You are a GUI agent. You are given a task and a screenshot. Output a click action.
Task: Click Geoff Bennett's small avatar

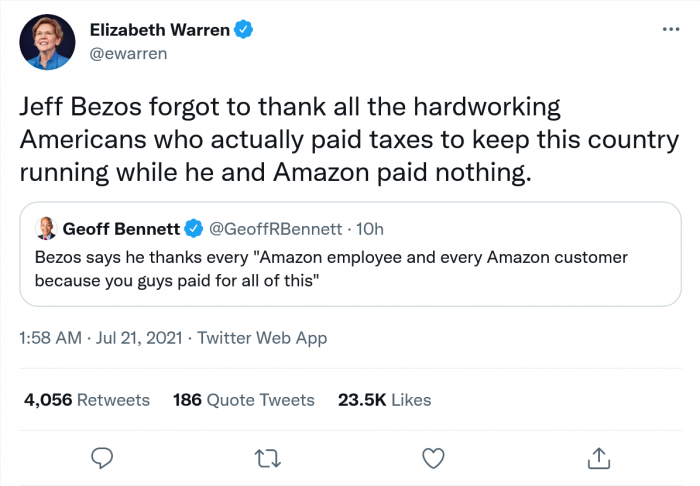(x=46, y=230)
